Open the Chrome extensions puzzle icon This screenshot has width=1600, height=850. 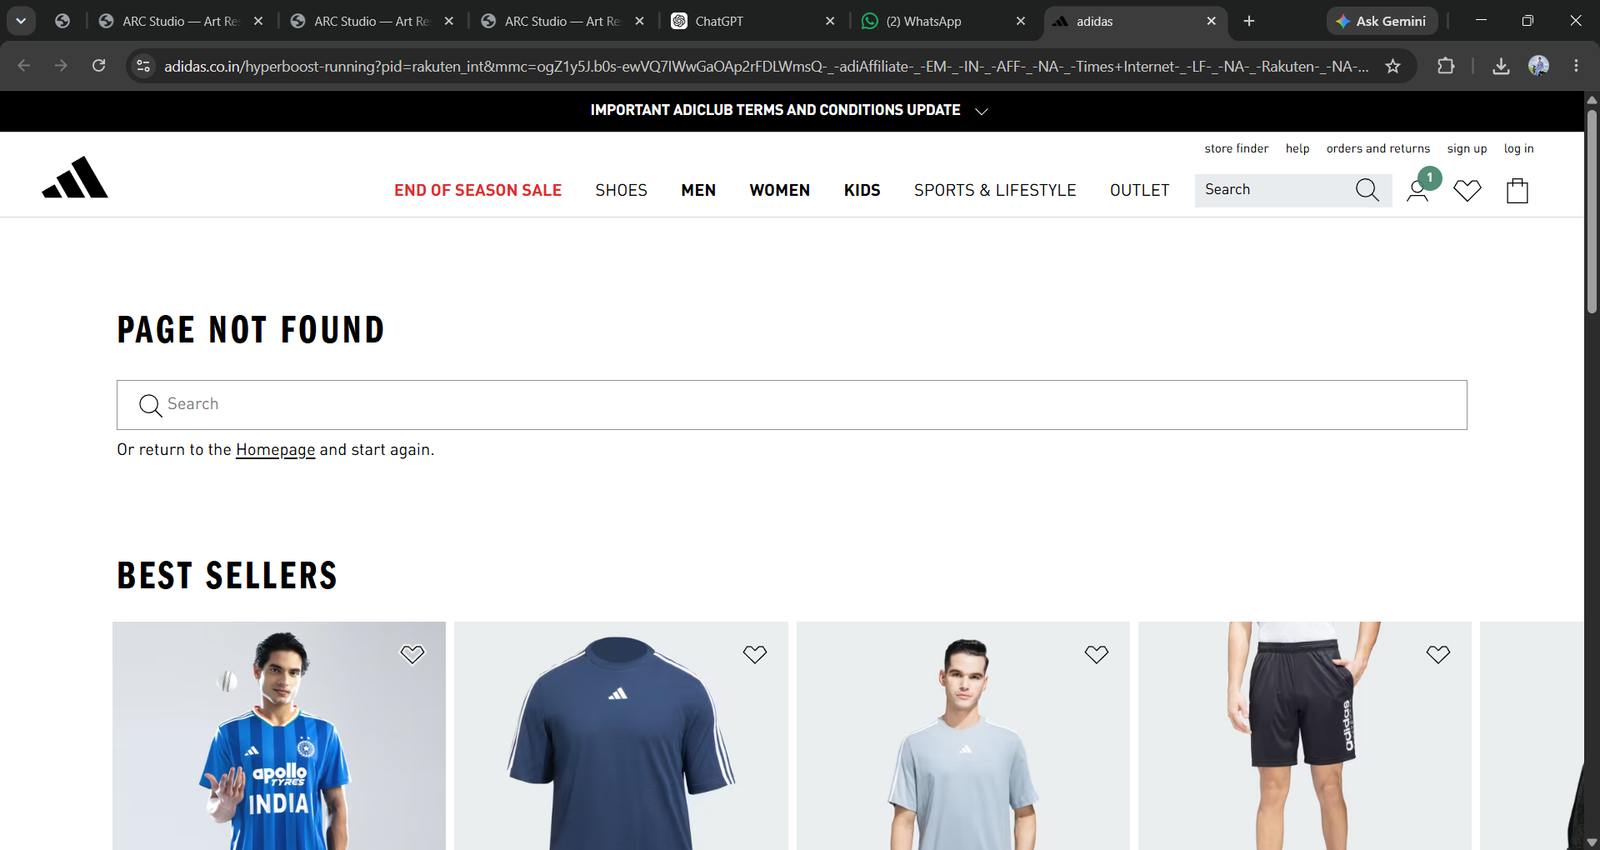(1445, 66)
